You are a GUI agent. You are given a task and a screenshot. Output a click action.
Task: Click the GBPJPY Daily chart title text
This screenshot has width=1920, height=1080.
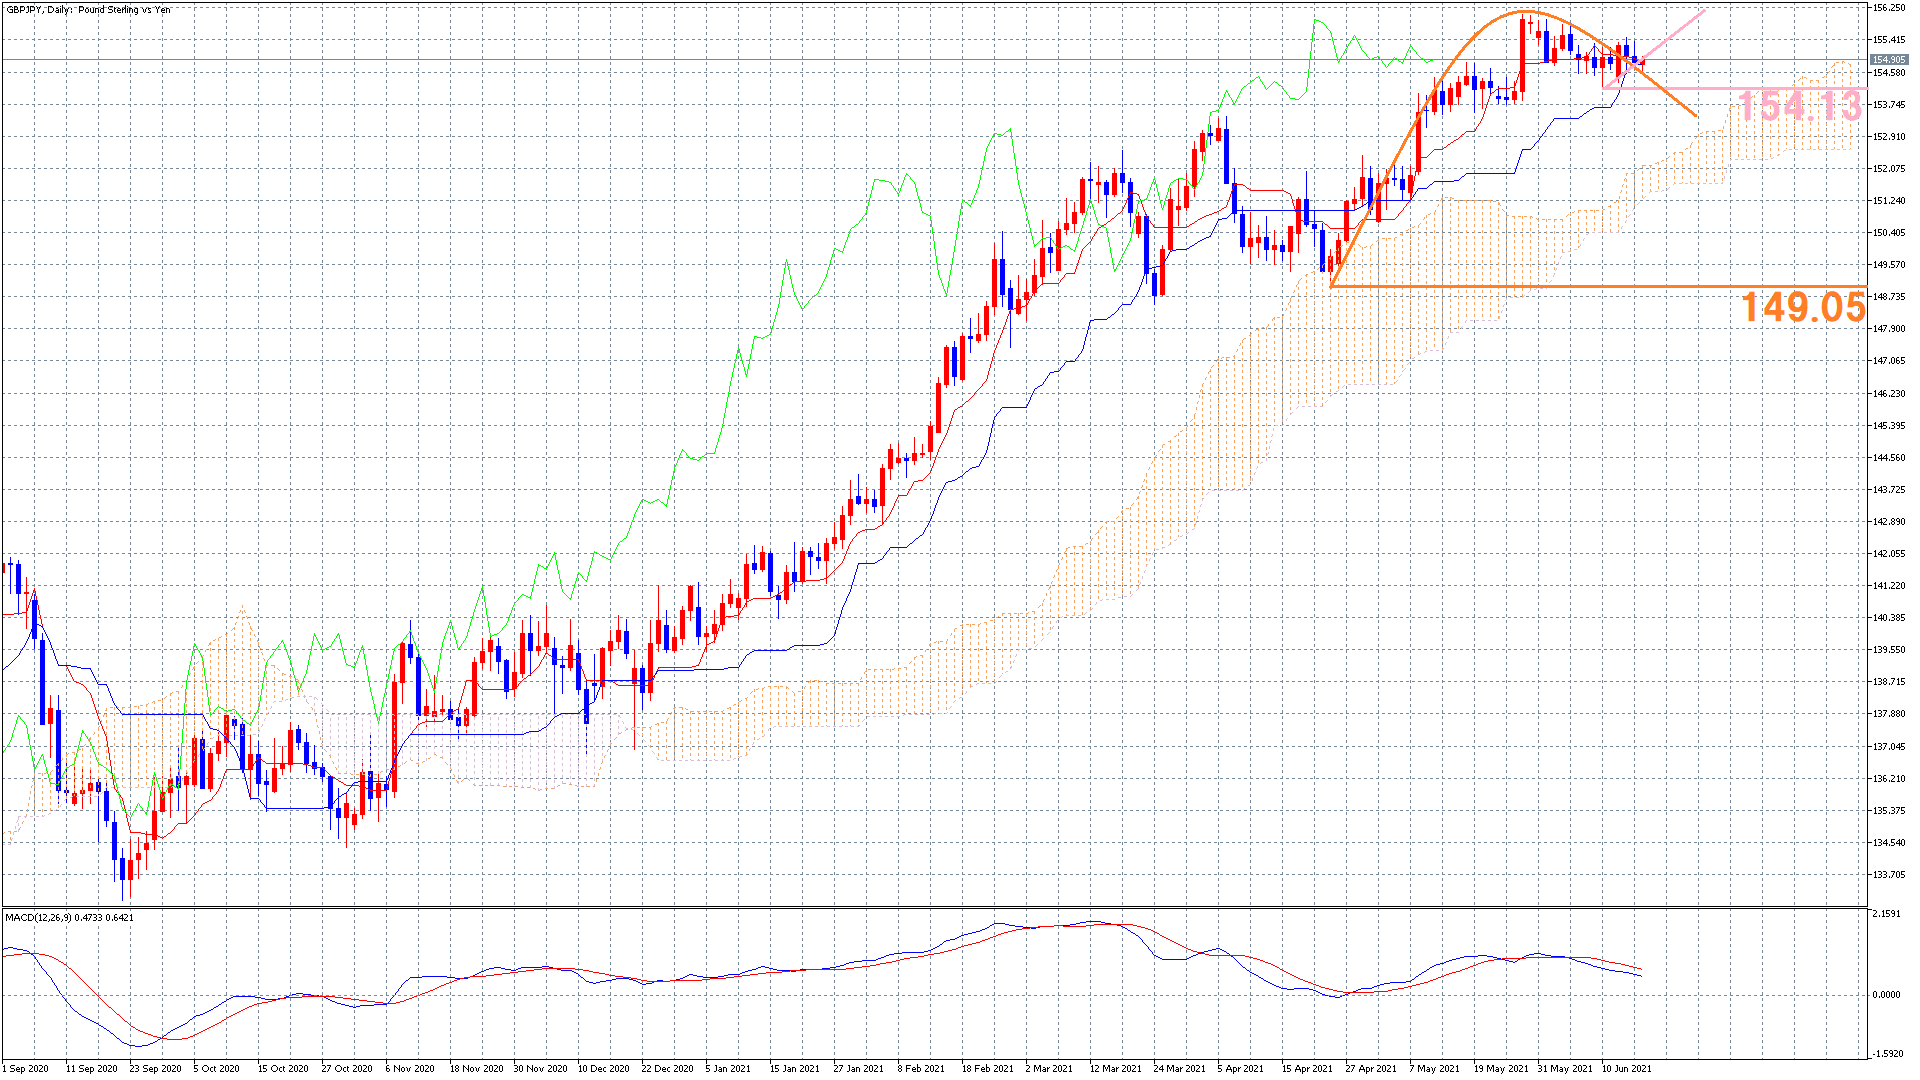click(88, 10)
